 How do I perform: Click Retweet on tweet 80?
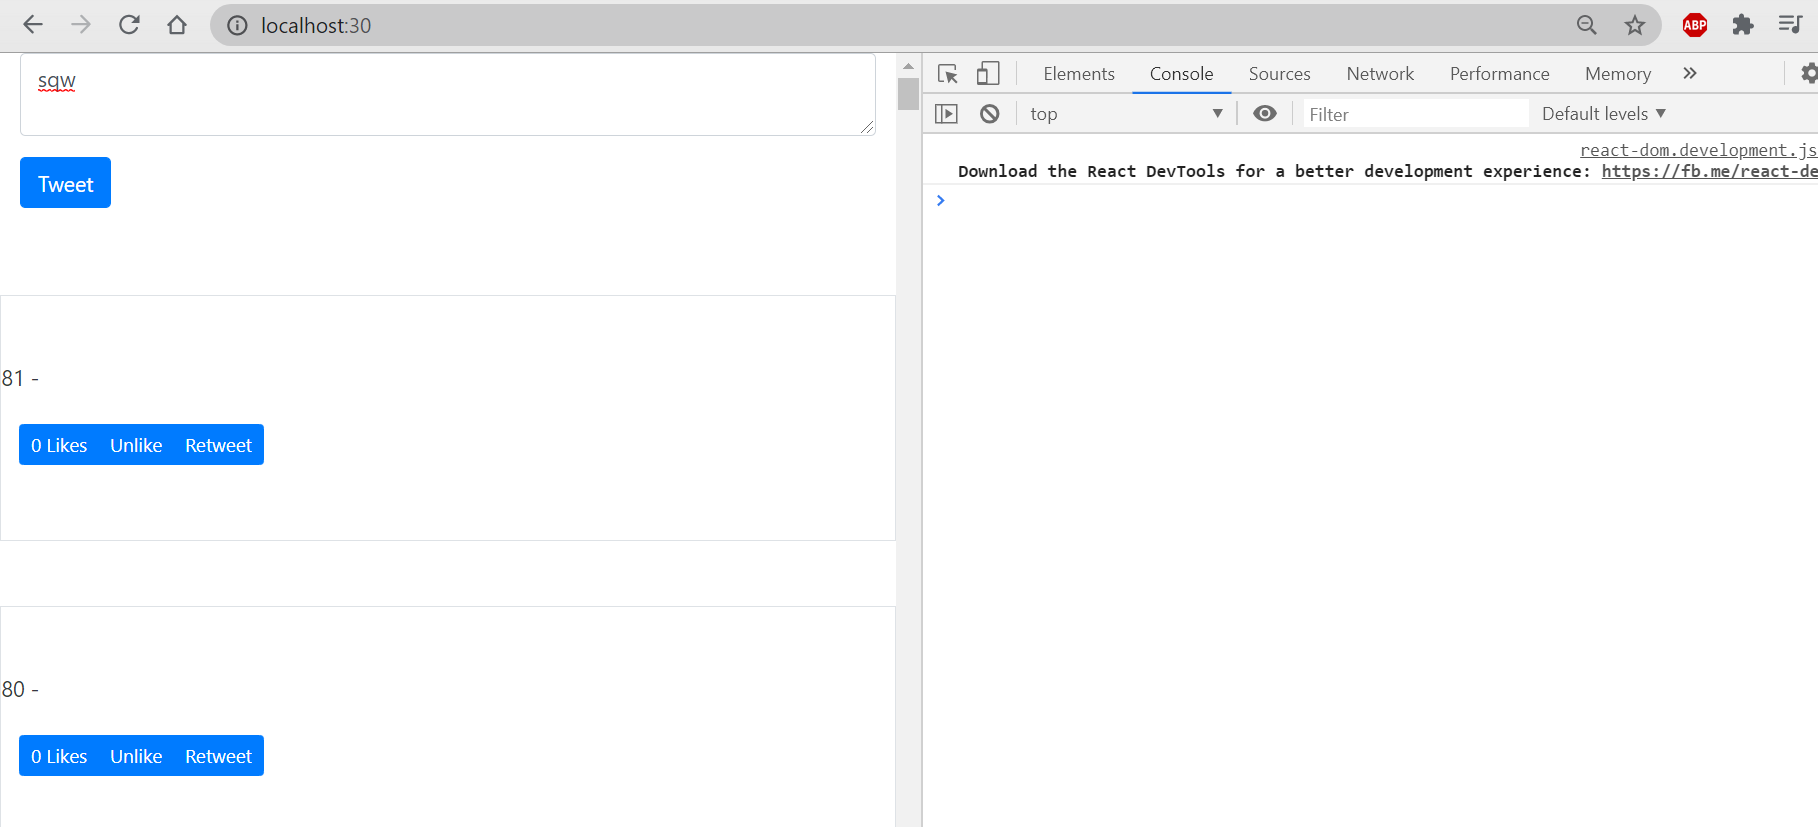coord(218,756)
